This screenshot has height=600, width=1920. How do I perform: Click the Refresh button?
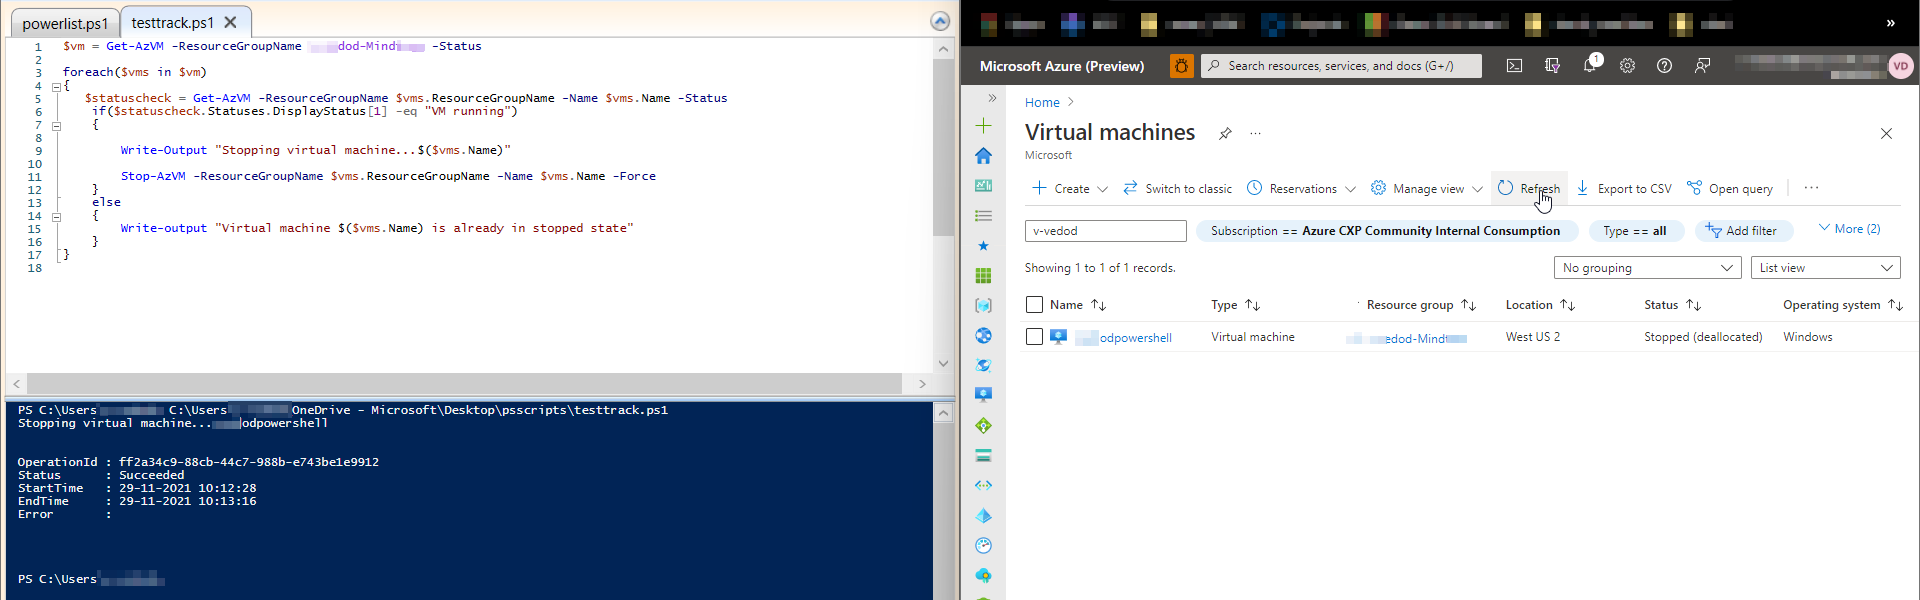click(x=1528, y=188)
